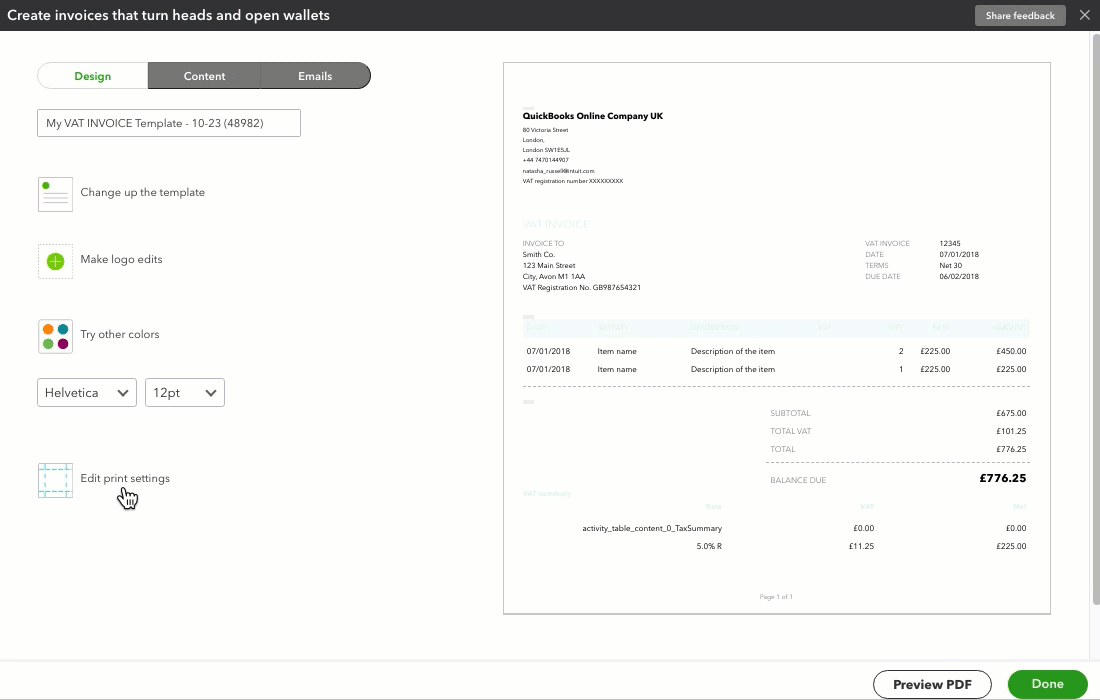Click invoice number 12345 in preview
This screenshot has width=1100, height=700.
(950, 243)
